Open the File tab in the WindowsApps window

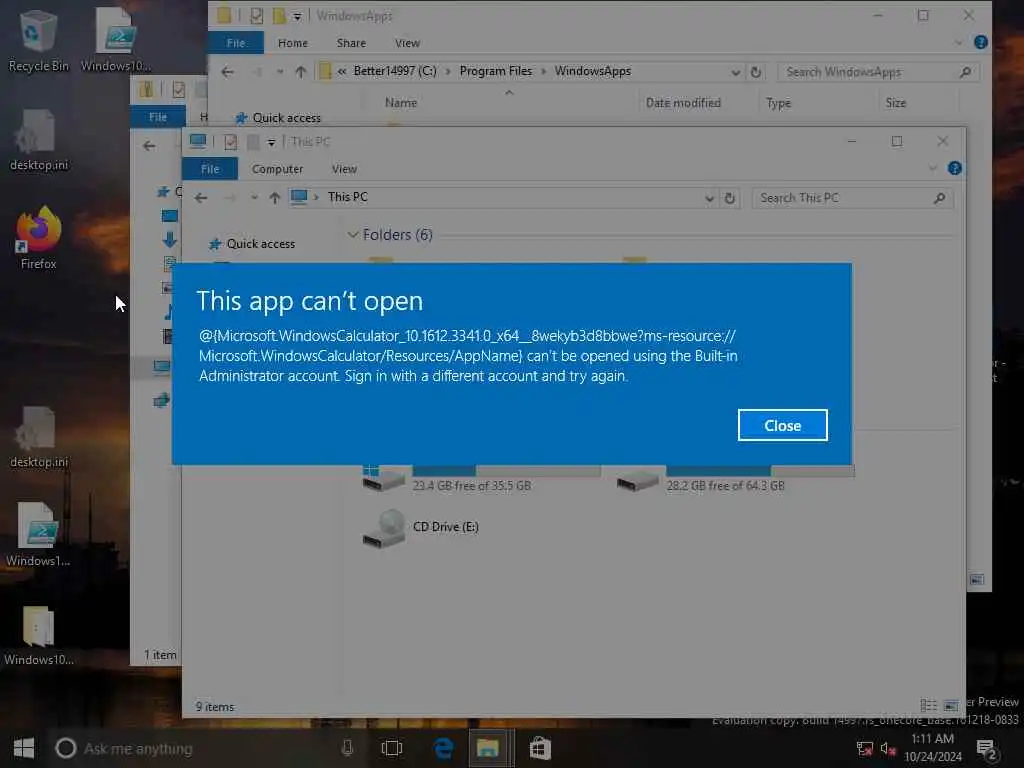(x=236, y=43)
